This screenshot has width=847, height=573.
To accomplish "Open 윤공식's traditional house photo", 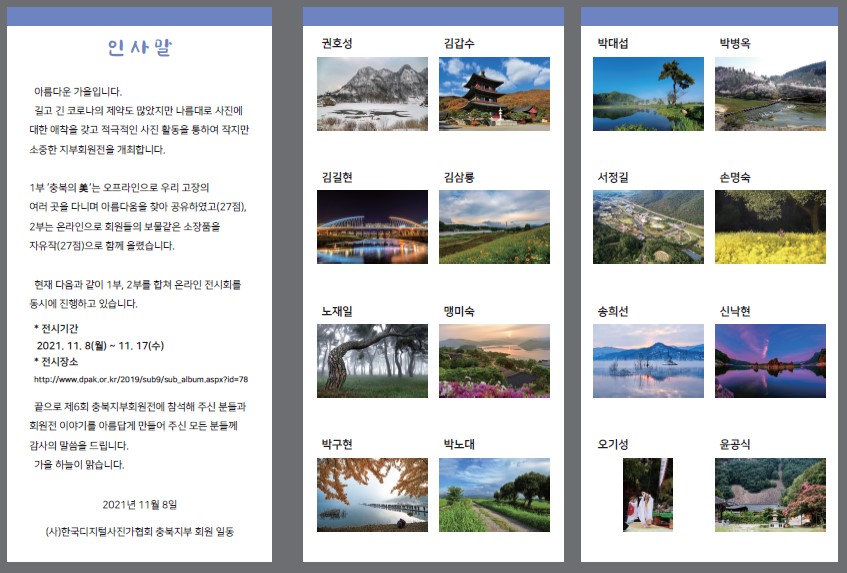I will click(x=770, y=495).
